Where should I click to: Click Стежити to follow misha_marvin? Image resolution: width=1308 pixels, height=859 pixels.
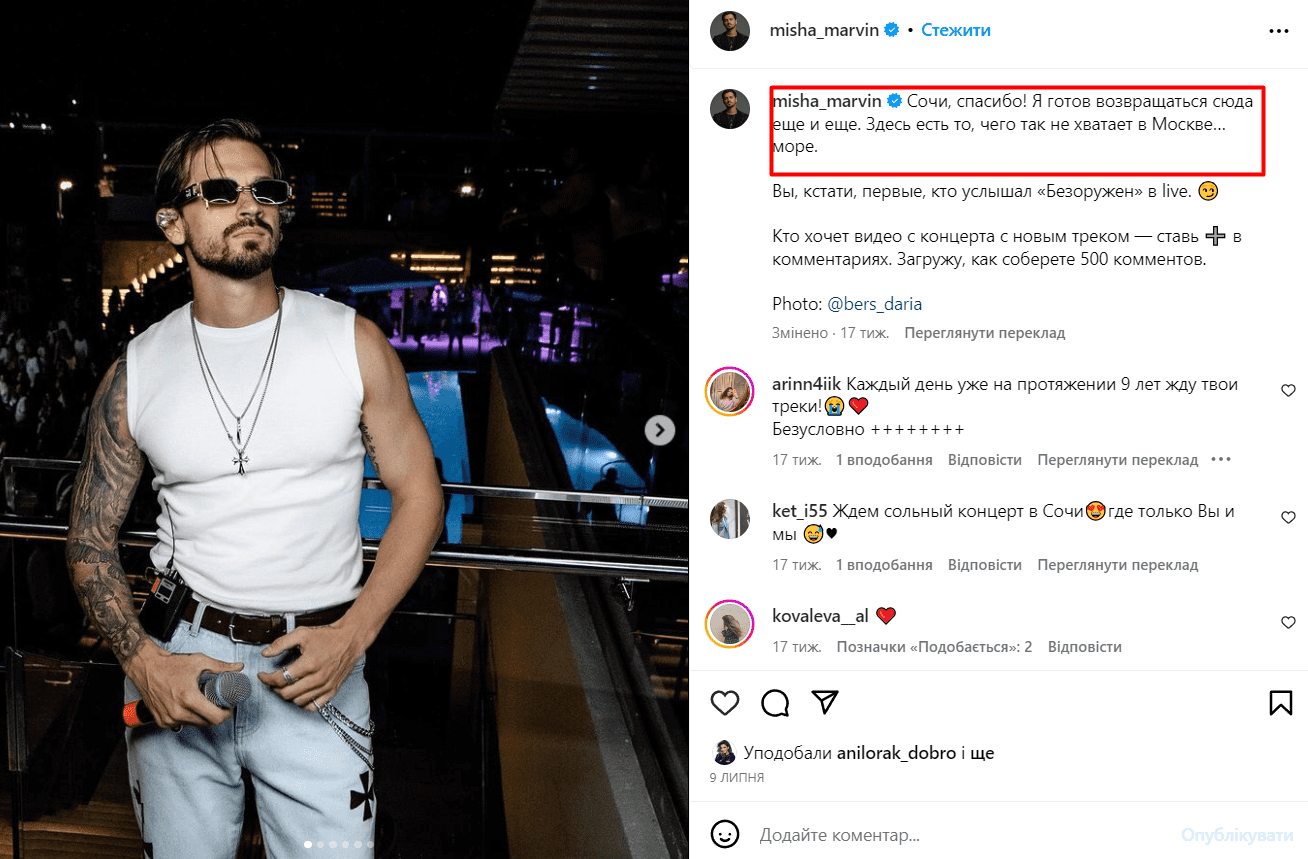[956, 31]
